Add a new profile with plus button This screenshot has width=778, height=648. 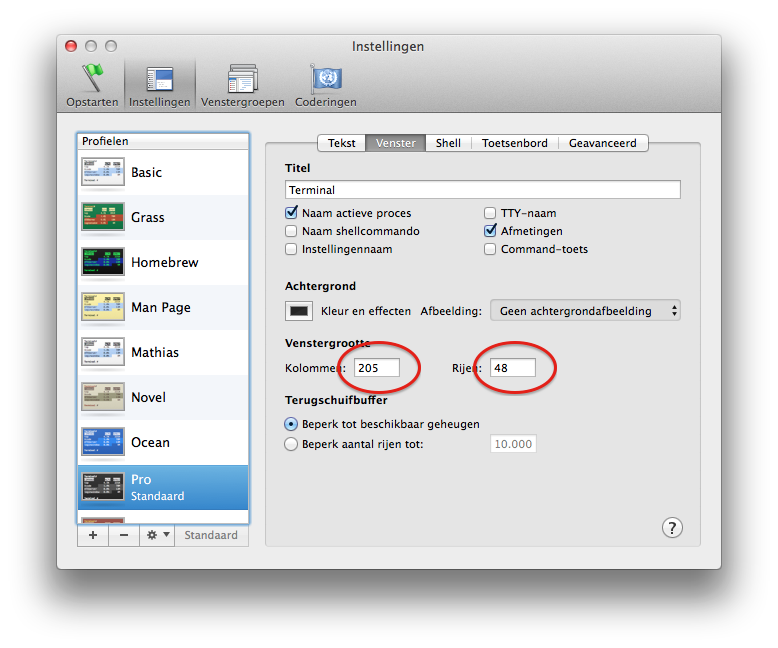click(92, 535)
